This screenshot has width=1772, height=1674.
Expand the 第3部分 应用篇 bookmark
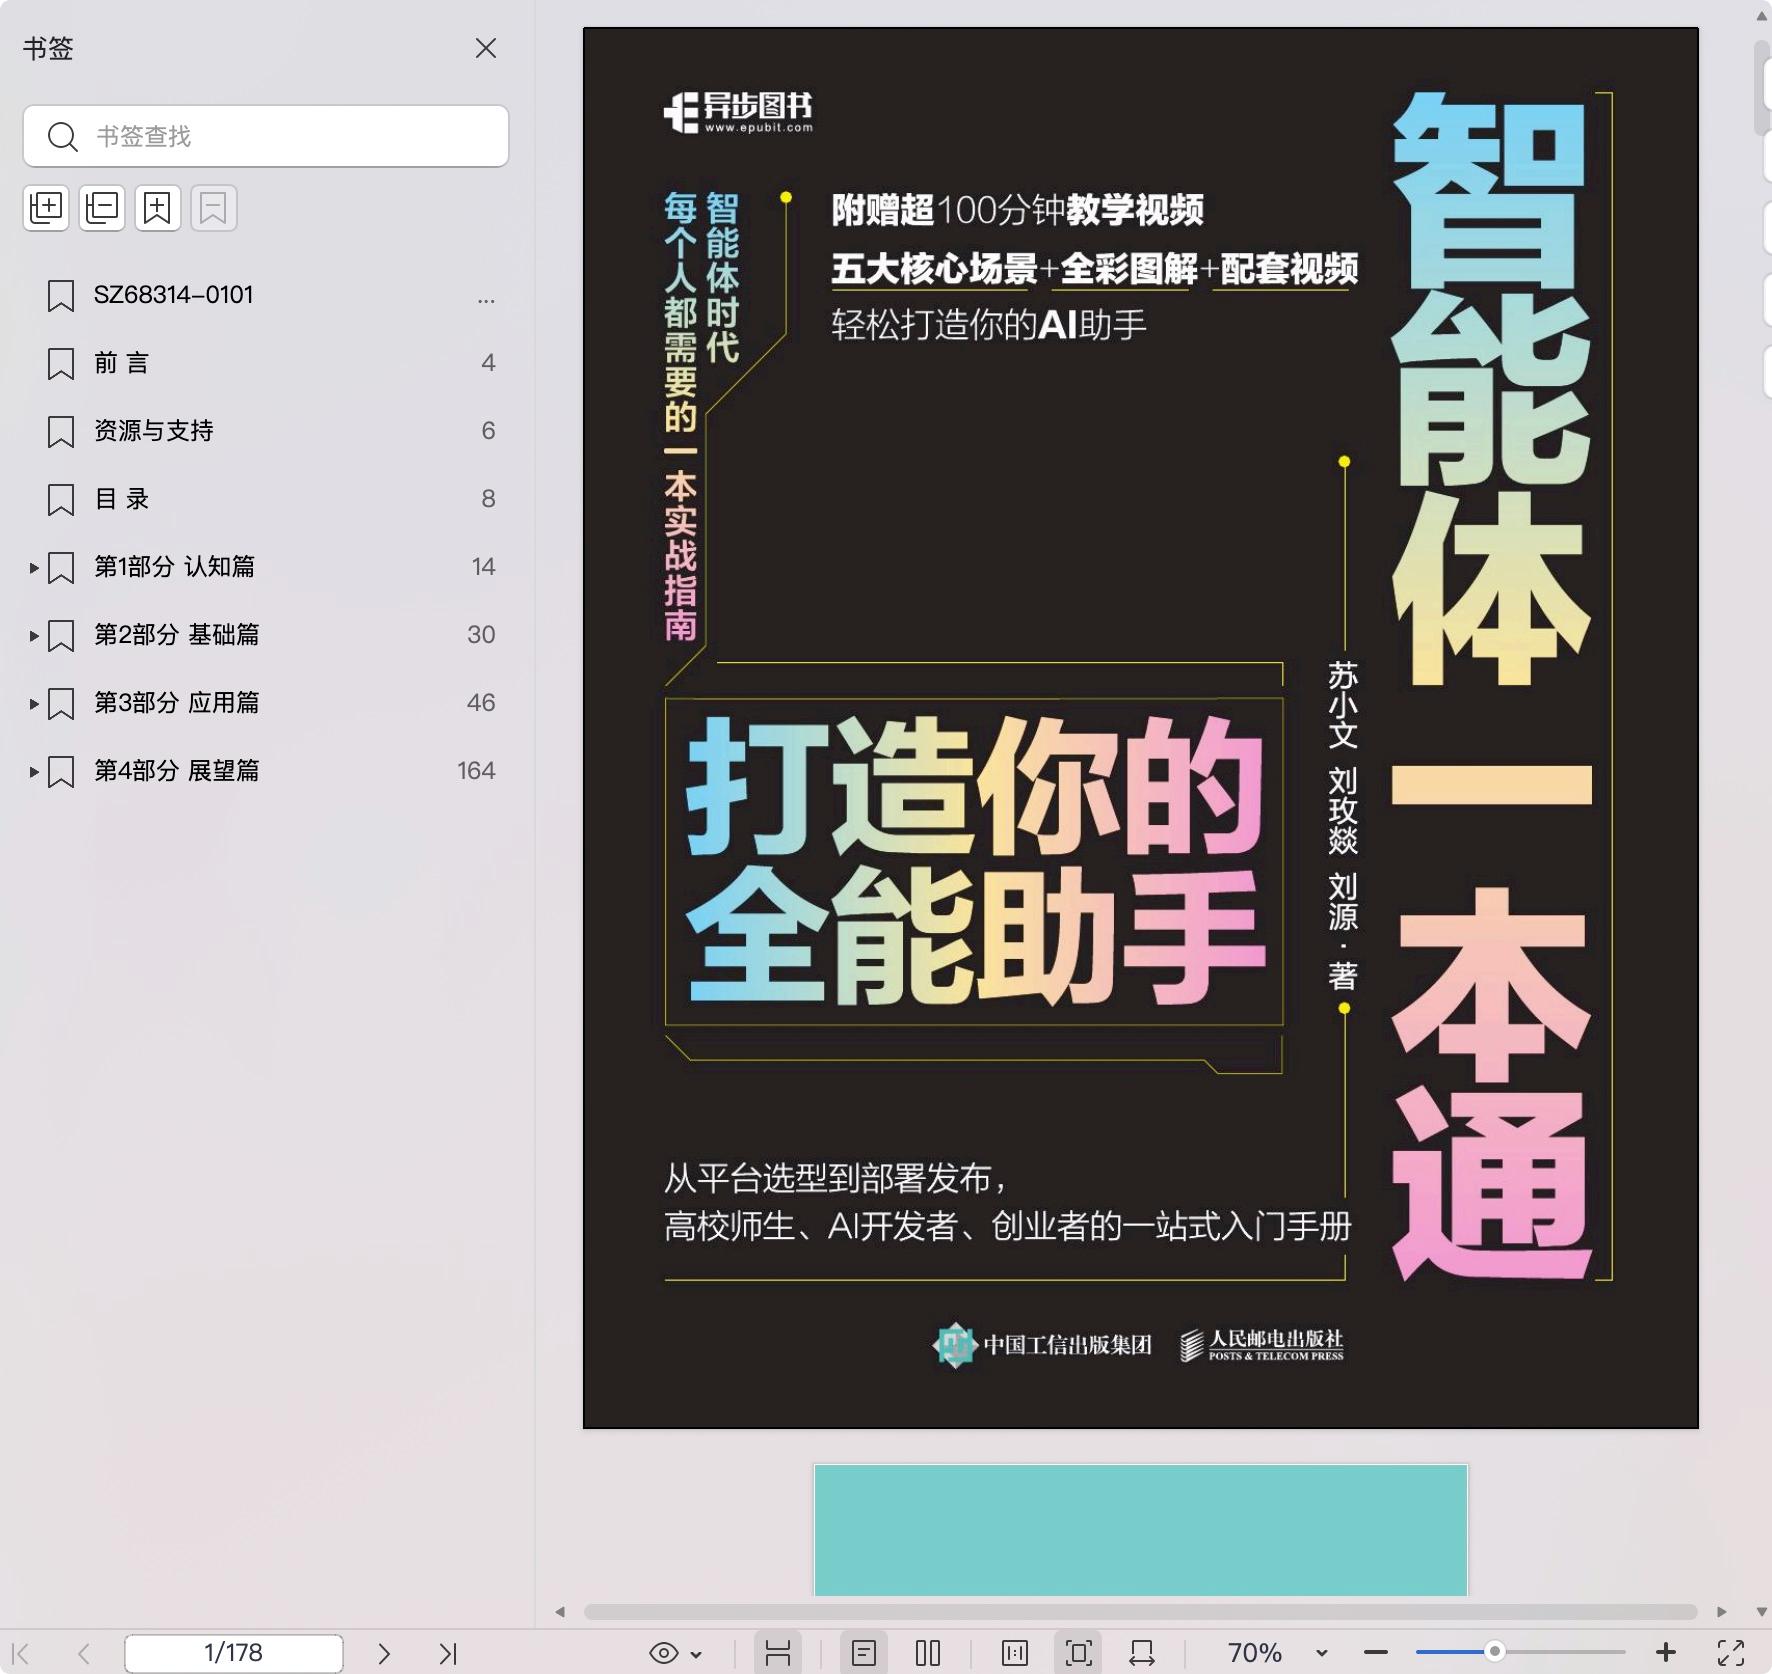[34, 704]
